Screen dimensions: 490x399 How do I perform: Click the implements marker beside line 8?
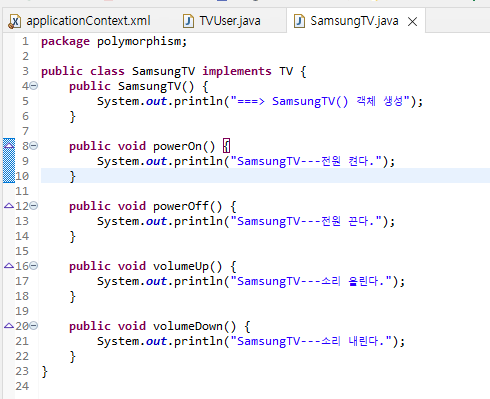pos(9,145)
